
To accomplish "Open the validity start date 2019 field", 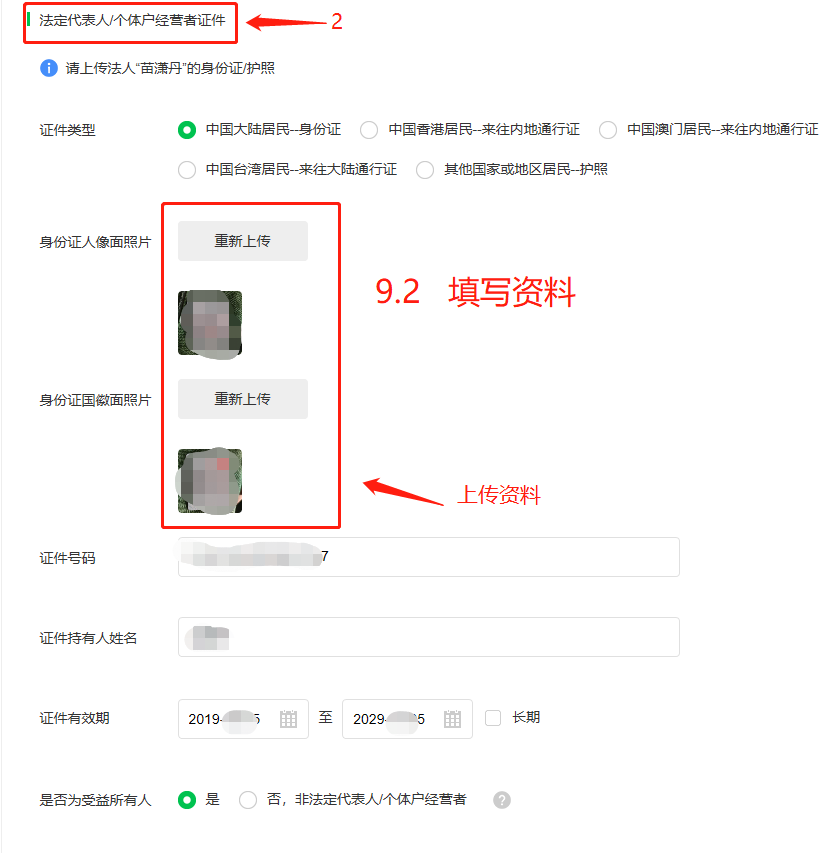I will (x=243, y=719).
